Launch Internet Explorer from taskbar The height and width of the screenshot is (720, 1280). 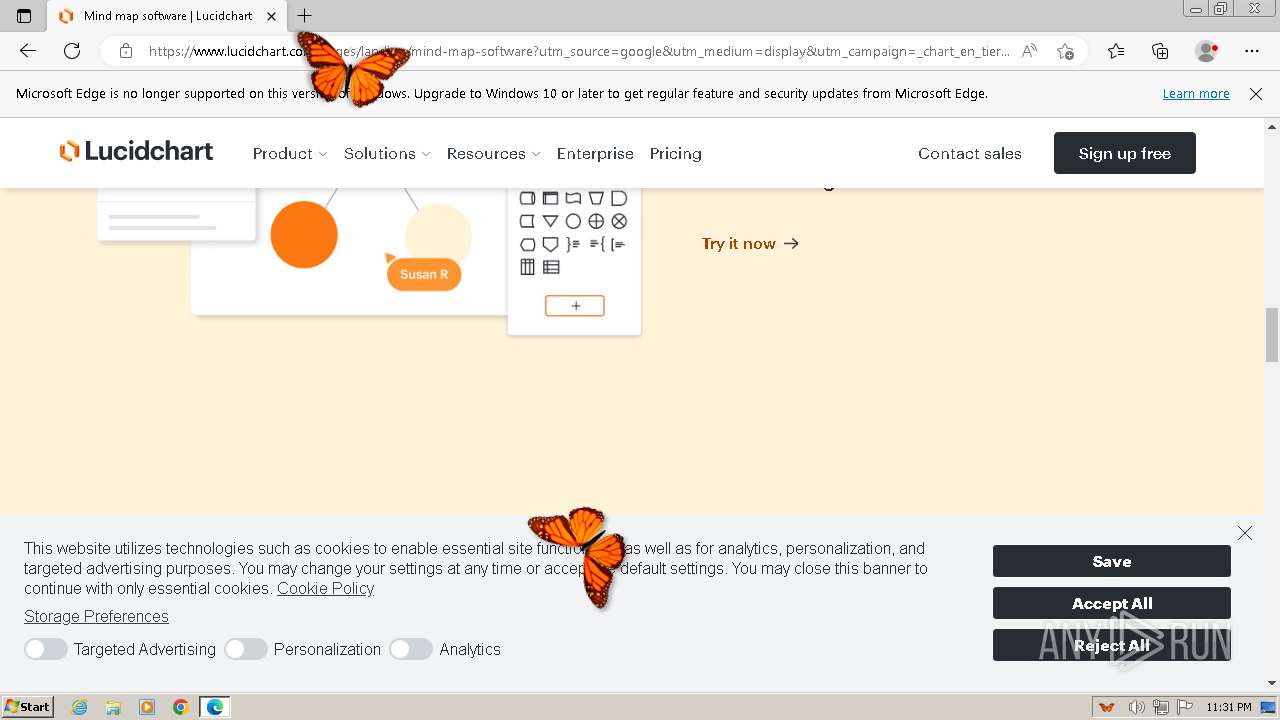click(x=80, y=707)
